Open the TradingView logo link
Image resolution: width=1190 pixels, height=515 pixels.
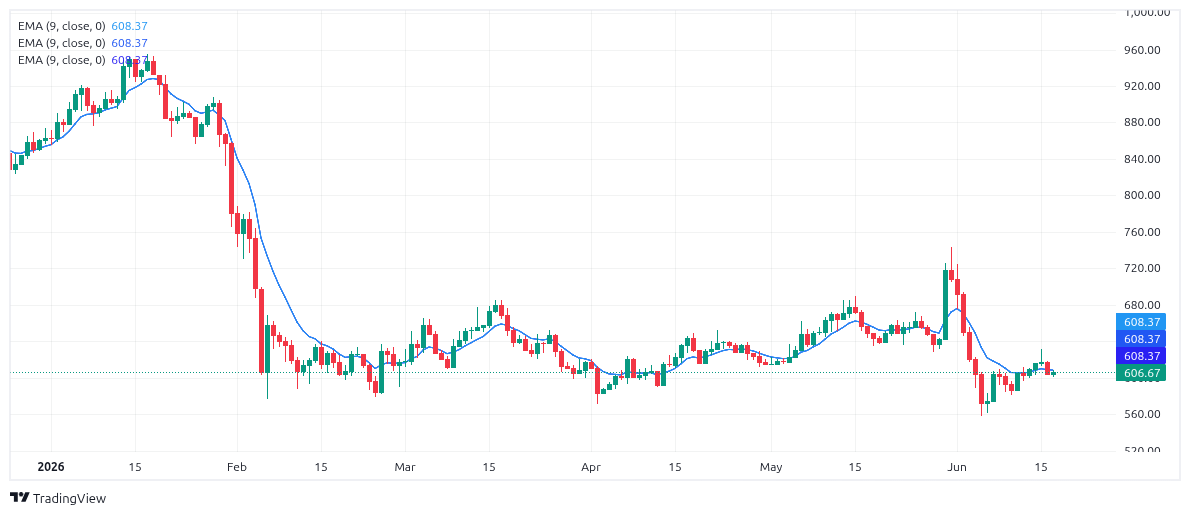coord(58,498)
